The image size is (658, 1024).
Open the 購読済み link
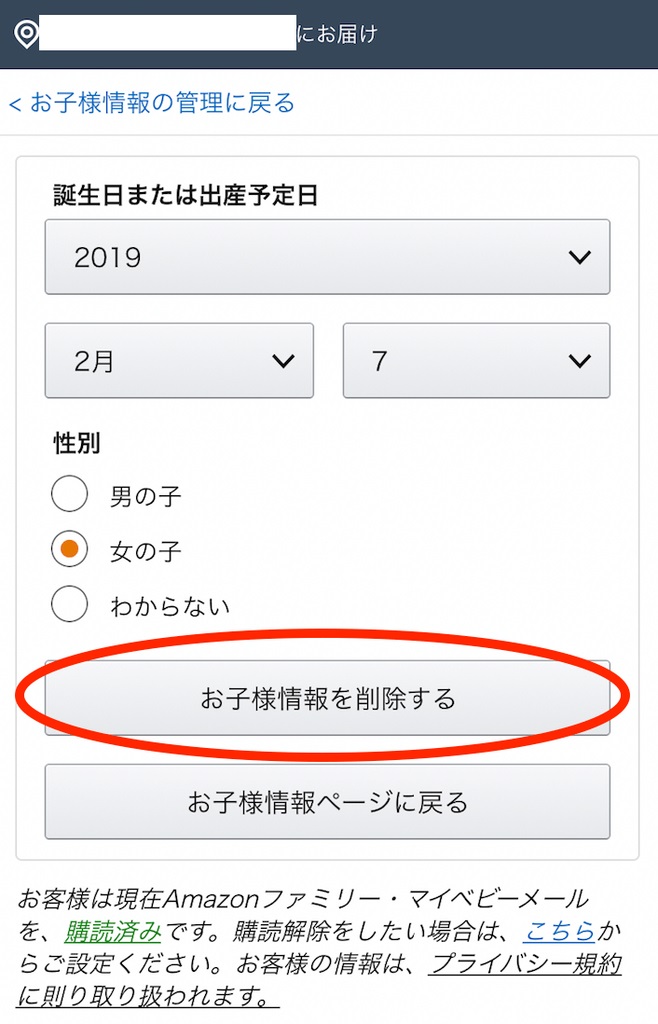(112, 931)
